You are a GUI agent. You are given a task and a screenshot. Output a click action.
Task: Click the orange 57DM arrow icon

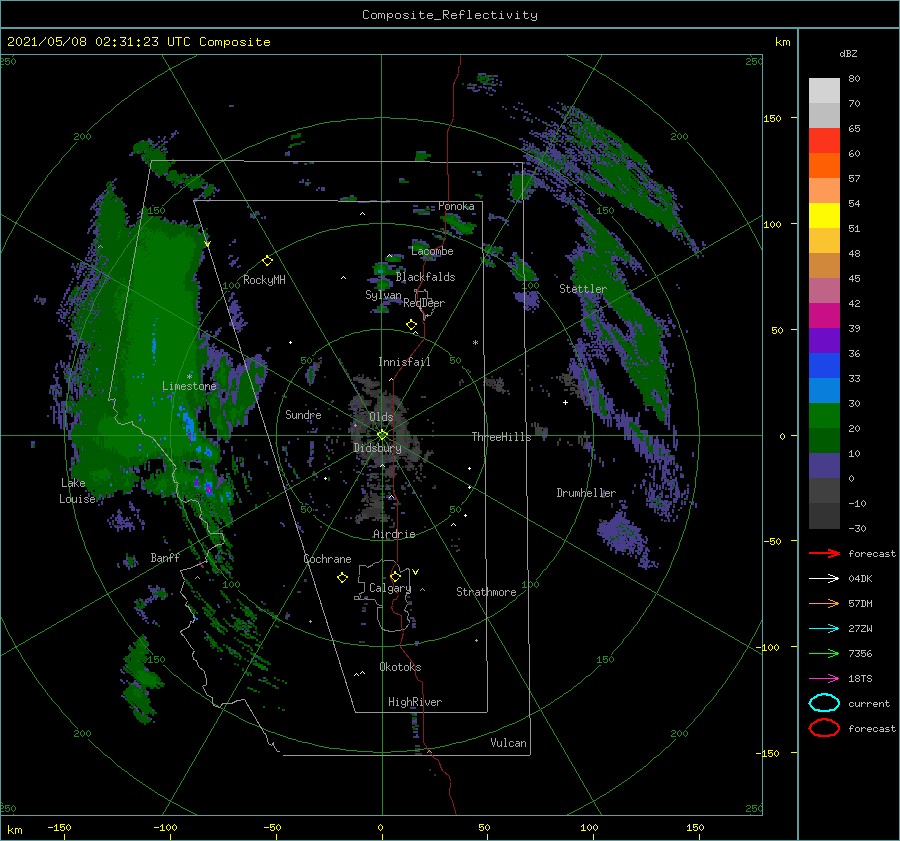(x=824, y=603)
